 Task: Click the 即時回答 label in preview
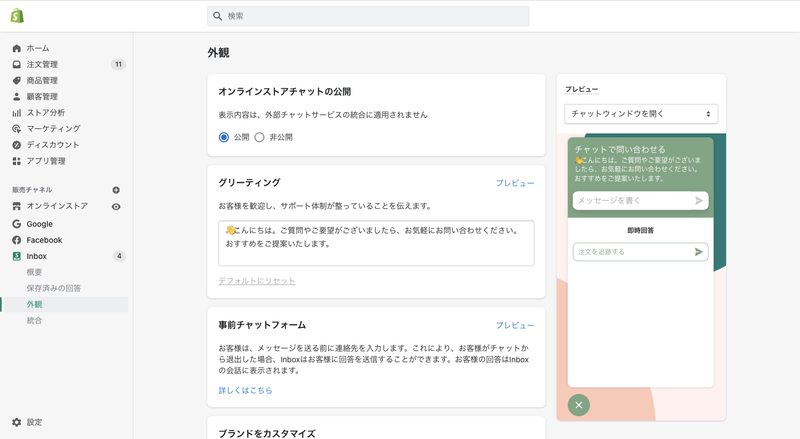[641, 231]
